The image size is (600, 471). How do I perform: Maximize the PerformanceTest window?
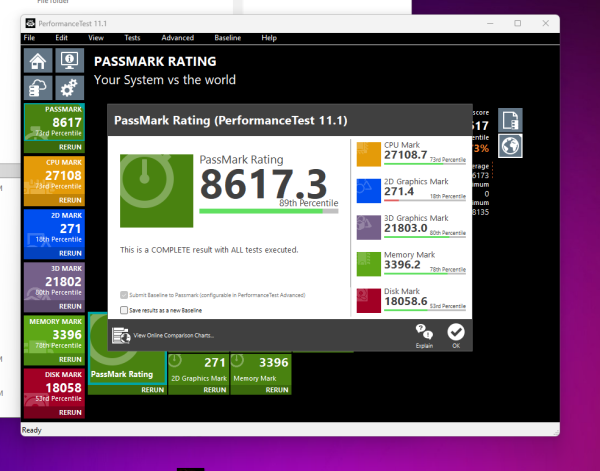(x=517, y=23)
